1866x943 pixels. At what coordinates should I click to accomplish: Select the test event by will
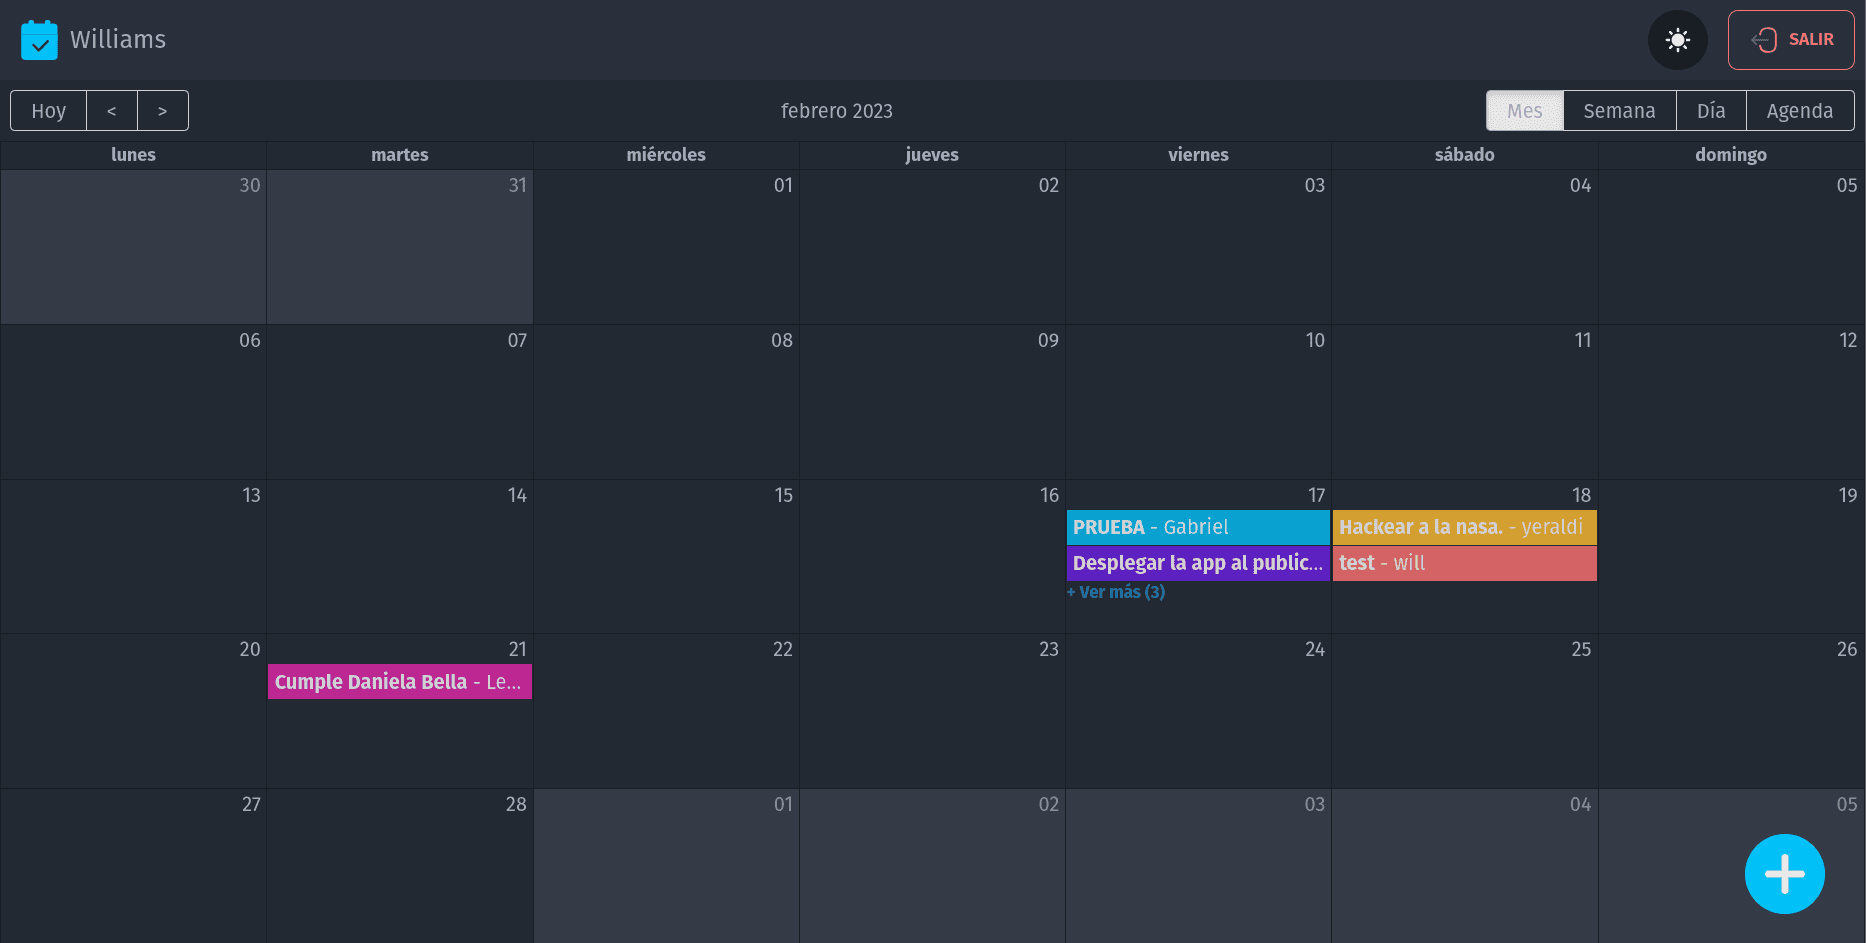coord(1464,563)
